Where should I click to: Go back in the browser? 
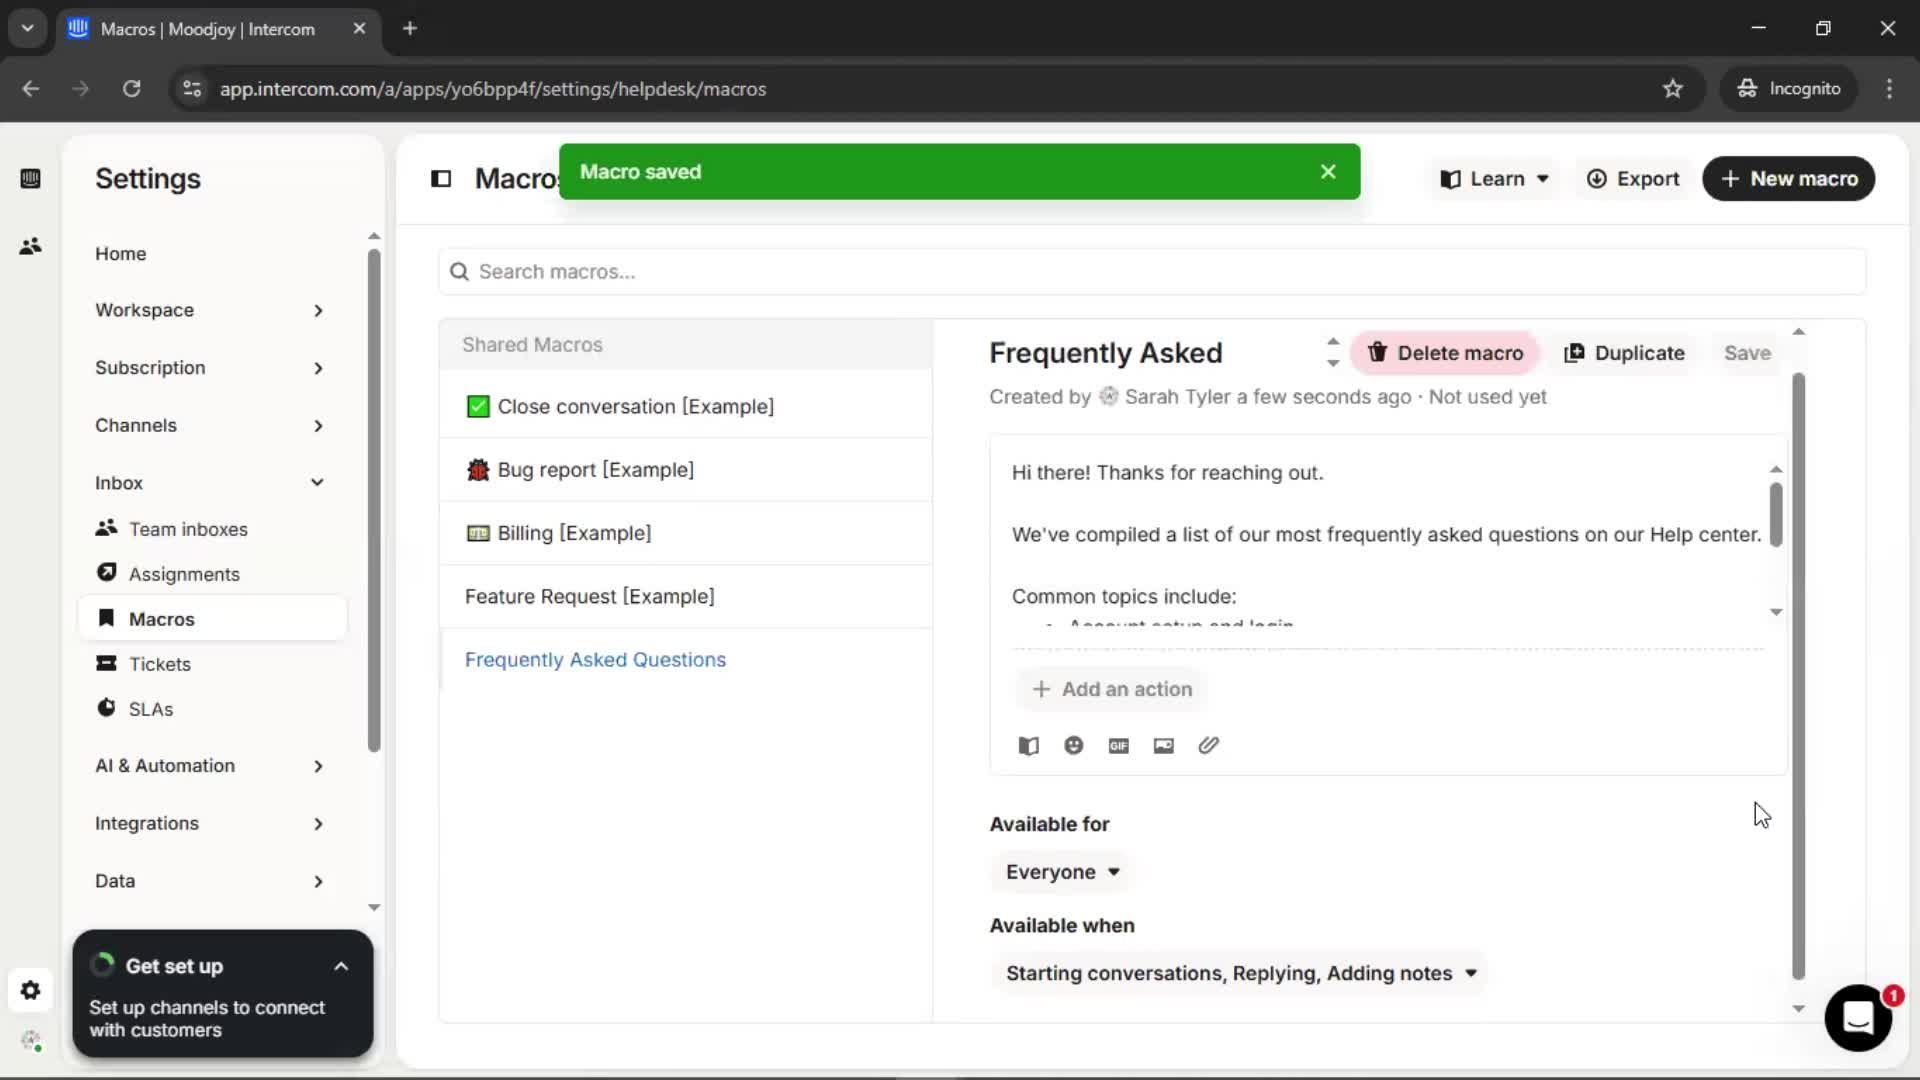click(x=31, y=89)
